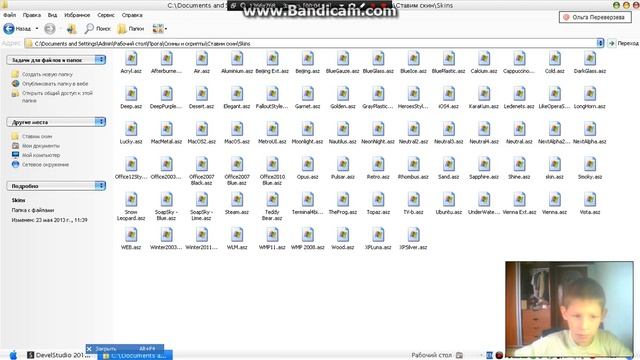This screenshot has width=640, height=360.
Task: Open the Вид menu
Action: pyautogui.click(x=52, y=15)
